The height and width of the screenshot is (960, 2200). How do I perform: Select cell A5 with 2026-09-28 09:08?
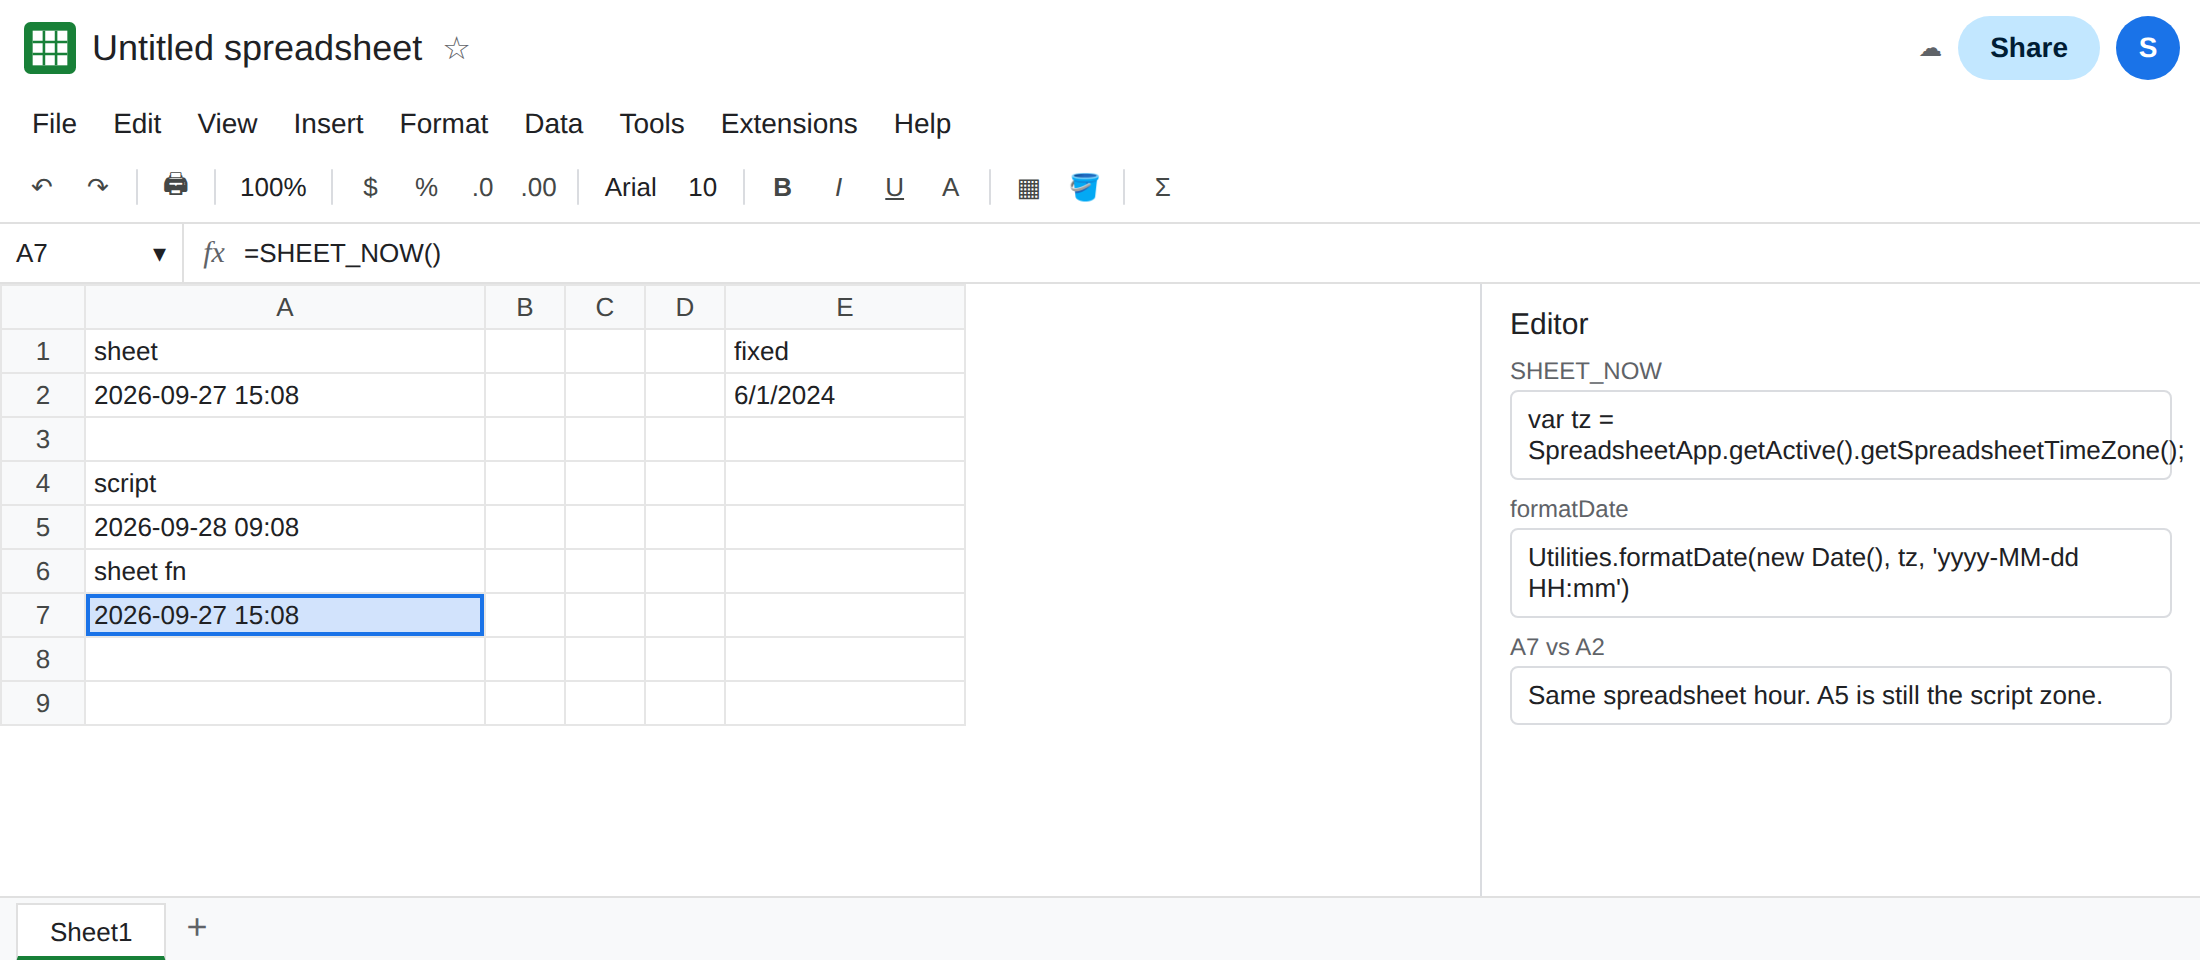click(285, 527)
